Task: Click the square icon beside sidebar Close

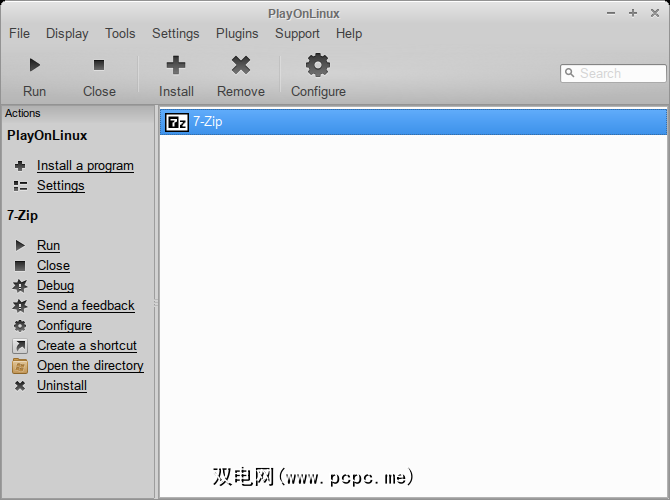Action: [20, 266]
